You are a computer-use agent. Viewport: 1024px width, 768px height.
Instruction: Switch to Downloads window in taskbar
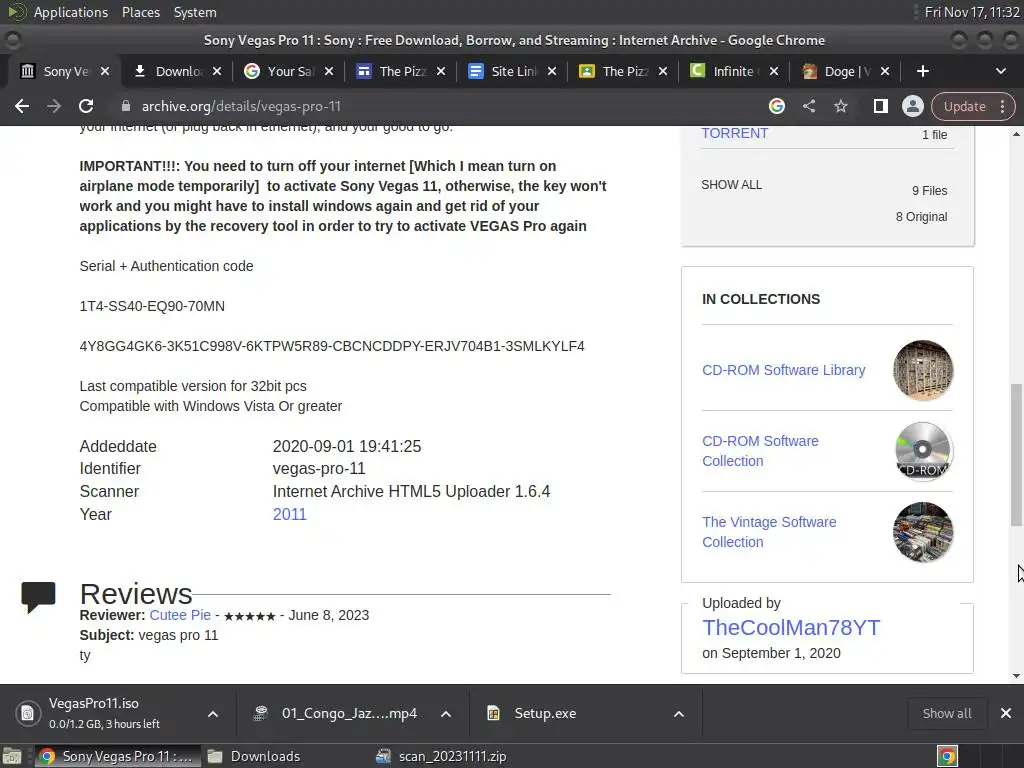coord(253,756)
